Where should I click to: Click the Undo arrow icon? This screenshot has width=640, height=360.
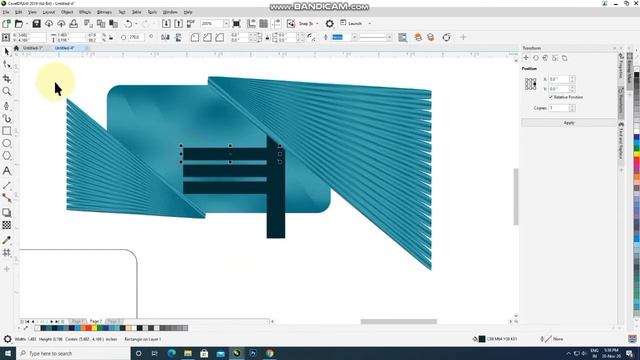click(x=128, y=24)
